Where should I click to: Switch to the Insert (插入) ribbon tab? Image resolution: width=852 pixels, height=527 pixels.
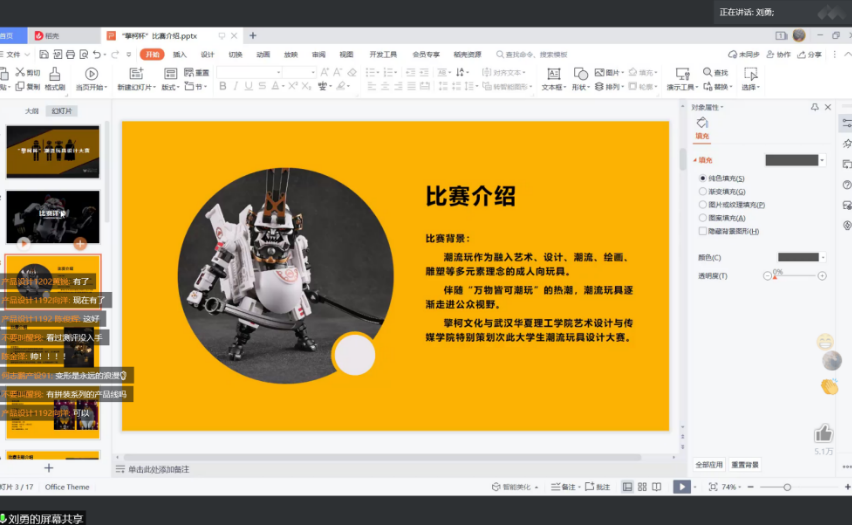(x=180, y=55)
